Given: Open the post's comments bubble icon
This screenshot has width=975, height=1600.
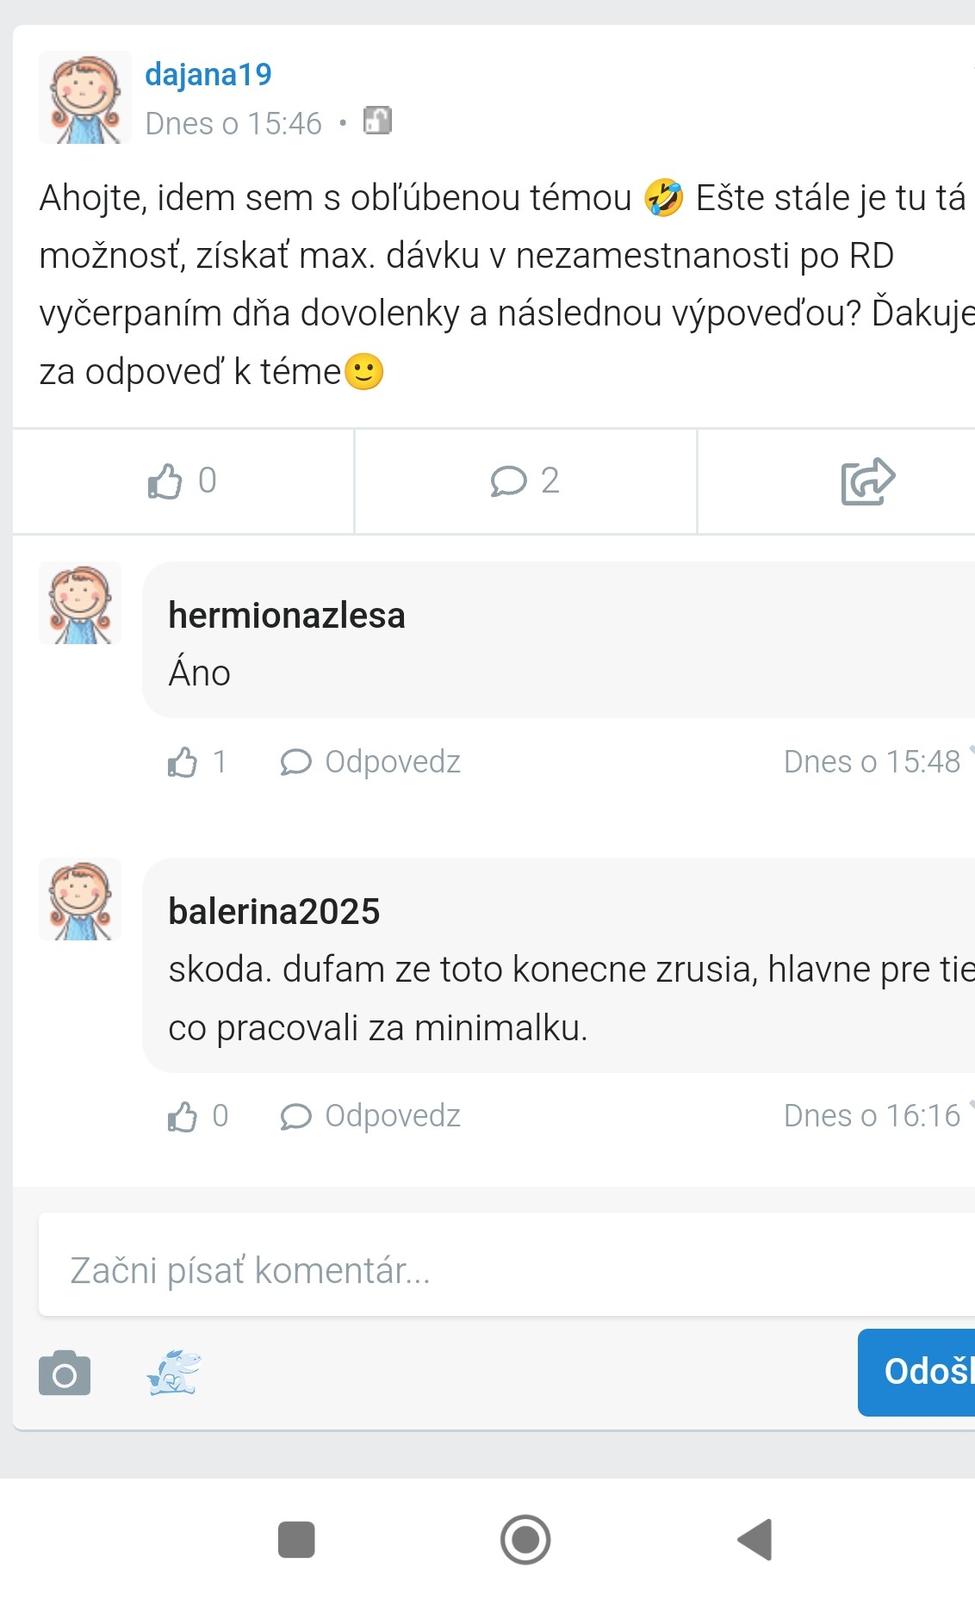Looking at the screenshot, I should tap(509, 481).
